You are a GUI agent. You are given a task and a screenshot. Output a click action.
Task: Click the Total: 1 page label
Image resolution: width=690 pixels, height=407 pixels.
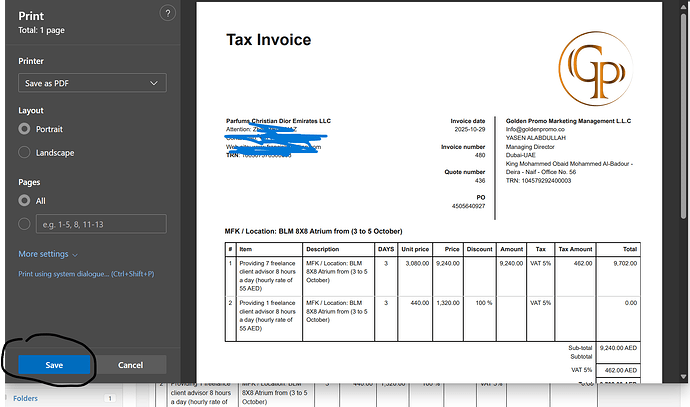(x=41, y=30)
